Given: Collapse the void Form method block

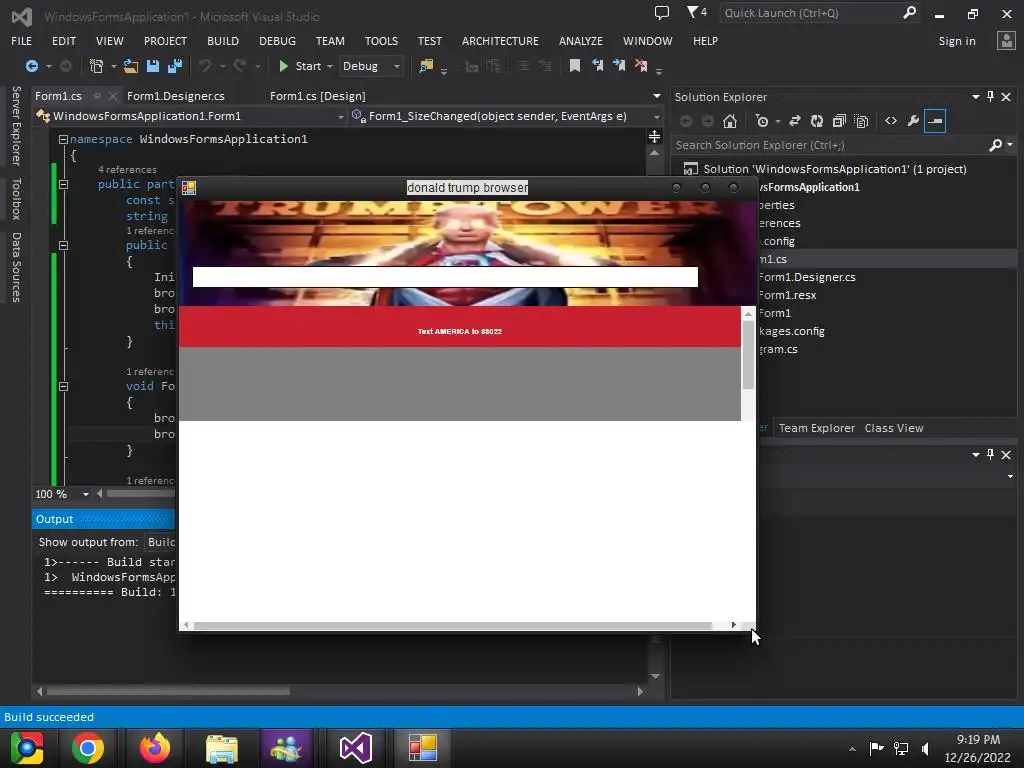Looking at the screenshot, I should 63,387.
